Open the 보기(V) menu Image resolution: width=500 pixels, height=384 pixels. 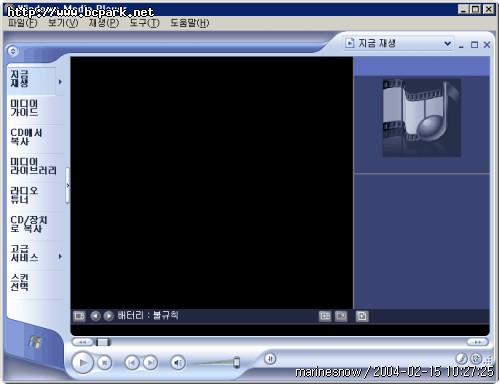coord(63,23)
